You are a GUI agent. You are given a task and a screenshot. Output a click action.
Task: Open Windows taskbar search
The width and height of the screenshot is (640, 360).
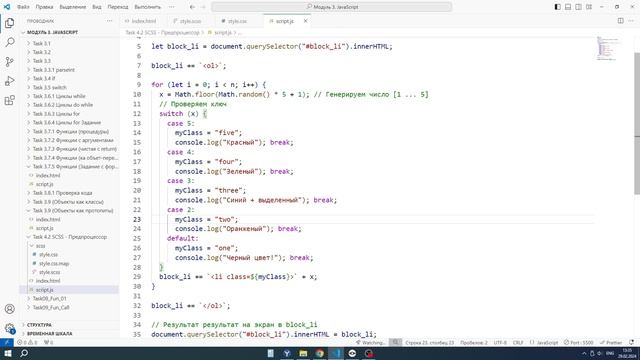click(x=24, y=353)
